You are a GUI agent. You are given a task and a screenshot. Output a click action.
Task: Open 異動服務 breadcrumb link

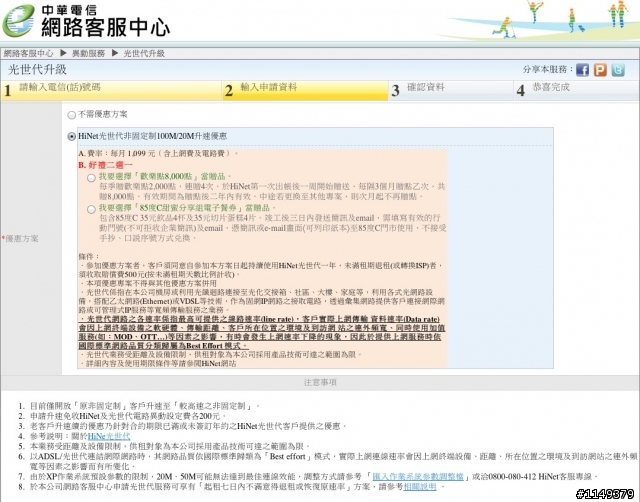tap(89, 53)
